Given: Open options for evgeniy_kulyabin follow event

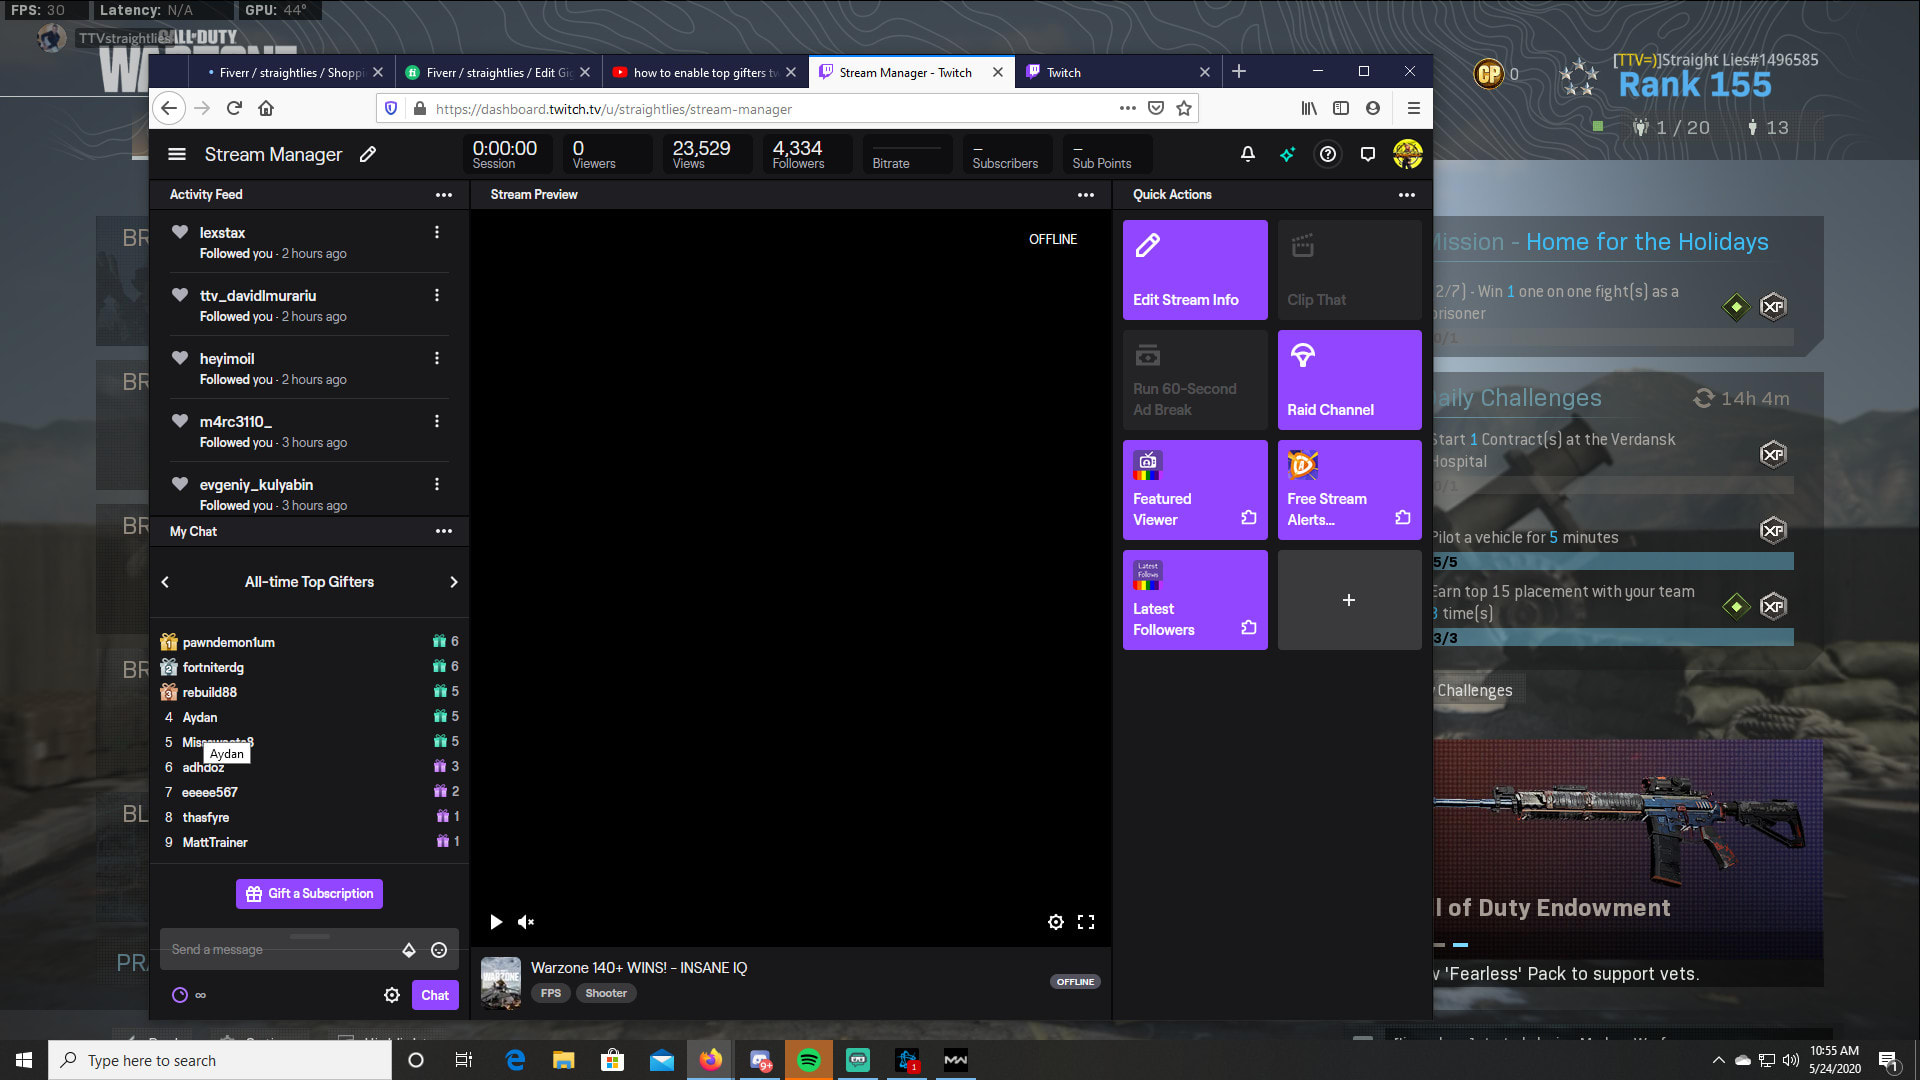Looking at the screenshot, I should 437,484.
